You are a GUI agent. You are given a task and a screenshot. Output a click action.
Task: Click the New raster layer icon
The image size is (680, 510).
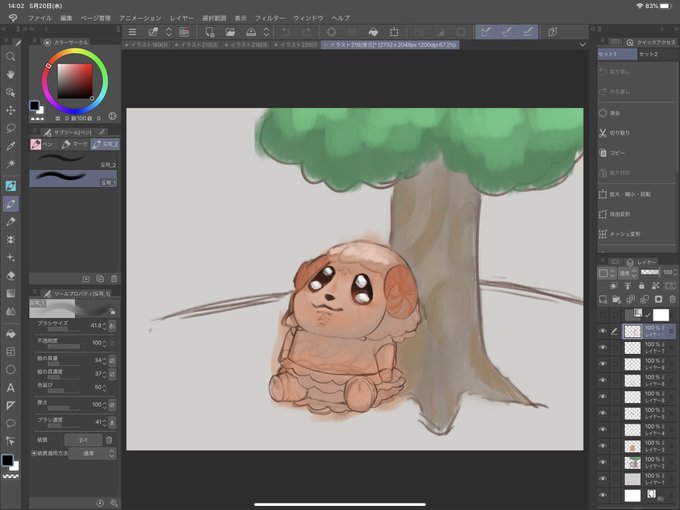point(603,299)
